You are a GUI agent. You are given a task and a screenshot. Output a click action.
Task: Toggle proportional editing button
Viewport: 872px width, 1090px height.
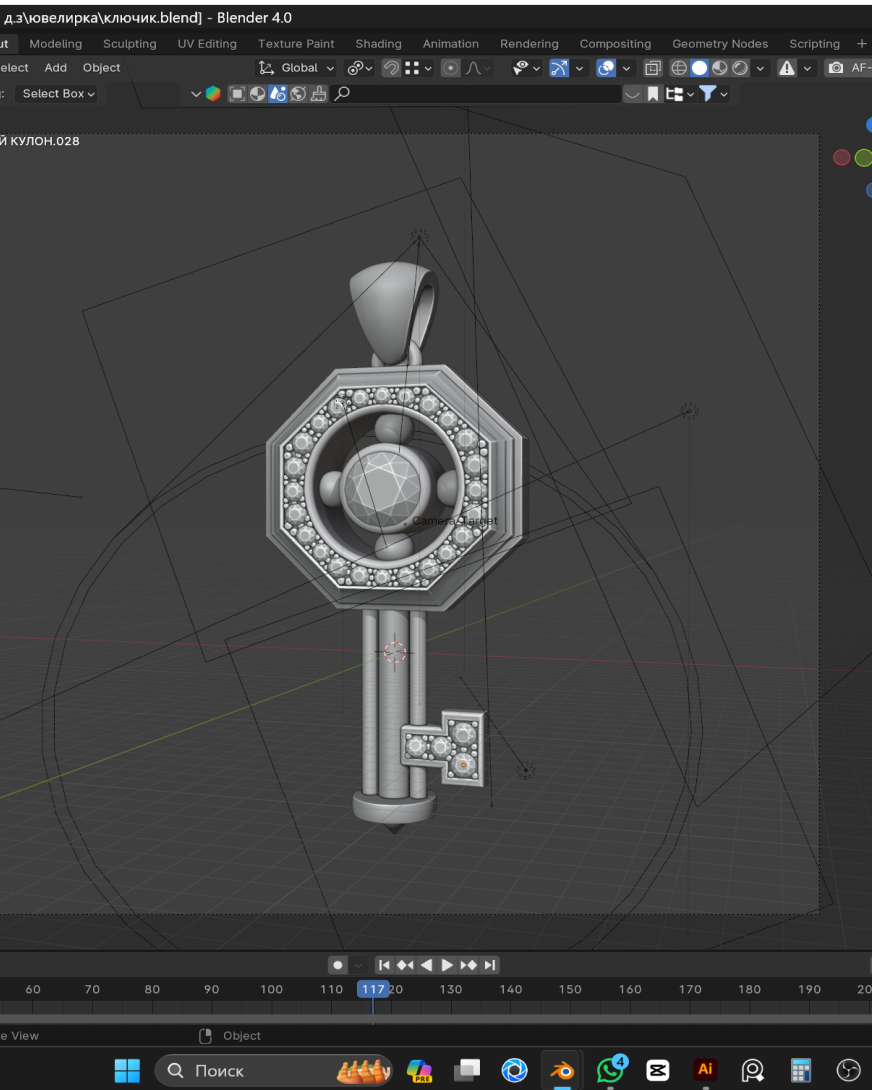tap(451, 68)
